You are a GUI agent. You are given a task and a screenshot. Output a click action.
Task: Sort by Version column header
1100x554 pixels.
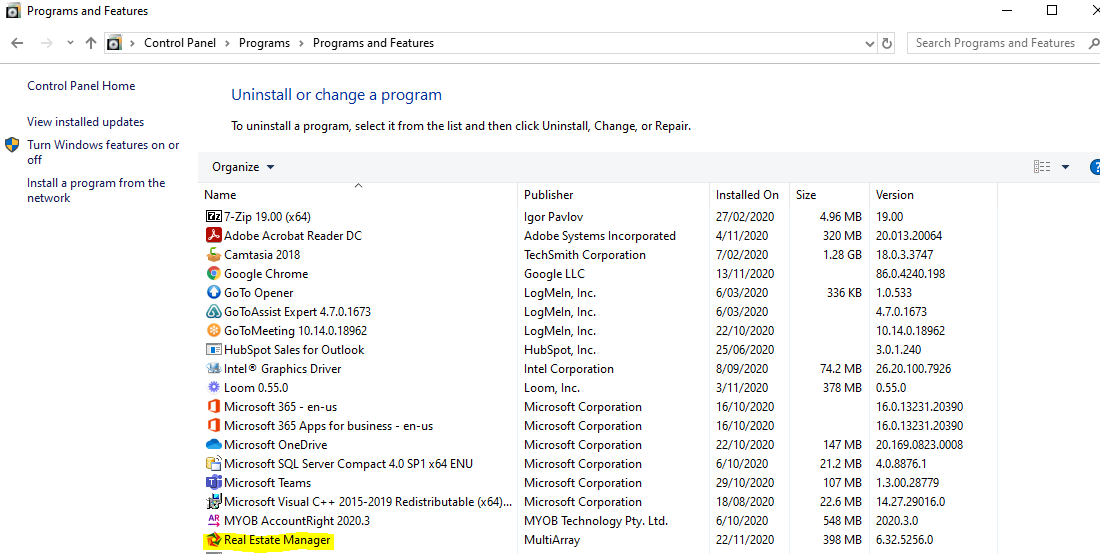click(x=933, y=194)
